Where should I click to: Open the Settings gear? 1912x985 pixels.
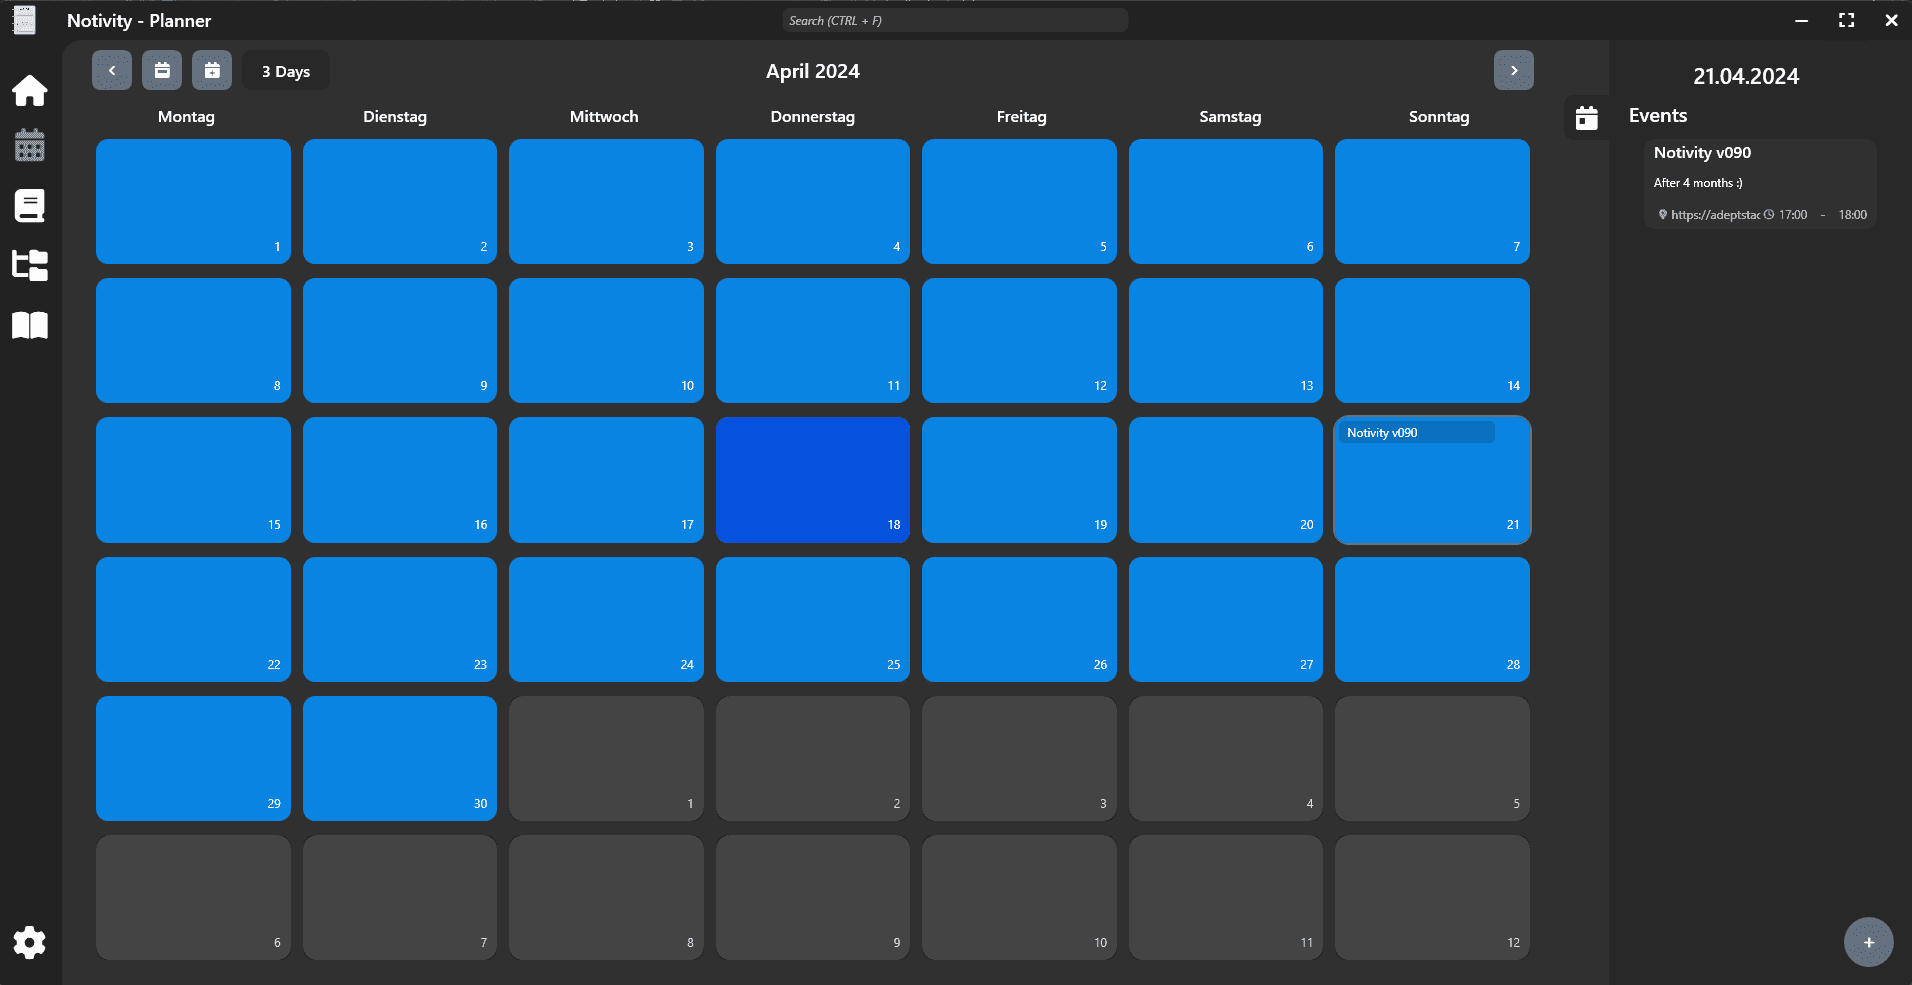click(x=29, y=941)
